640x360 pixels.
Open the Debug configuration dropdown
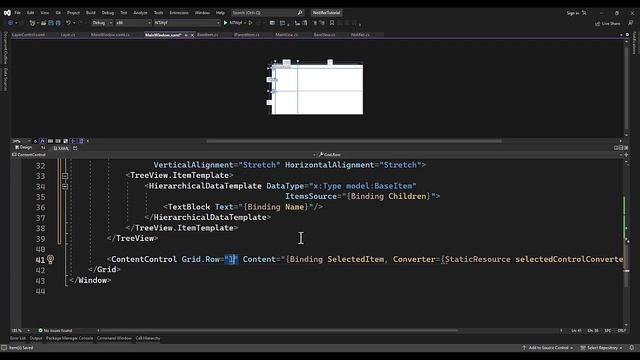pyautogui.click(x=102, y=23)
